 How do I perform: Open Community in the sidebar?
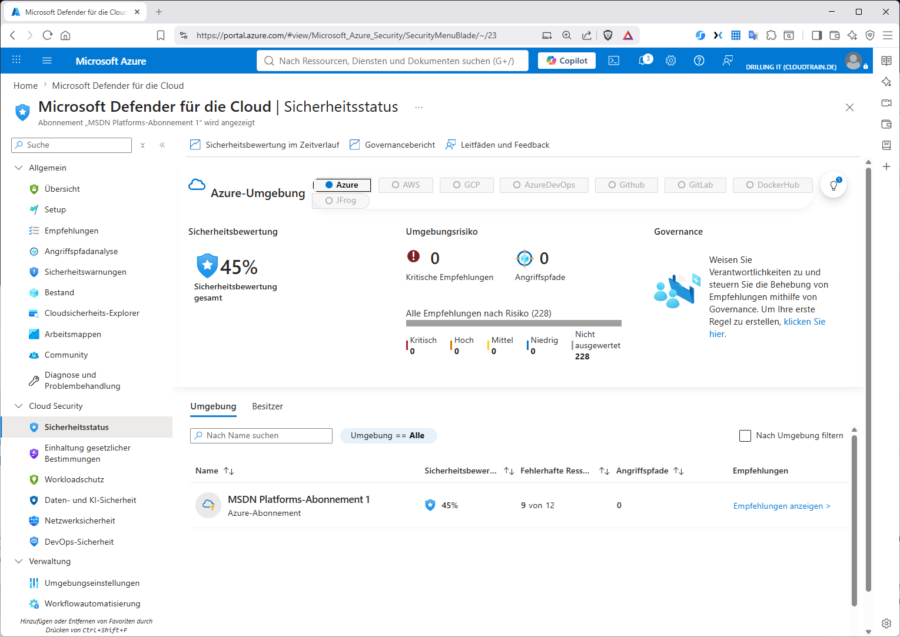(66, 355)
